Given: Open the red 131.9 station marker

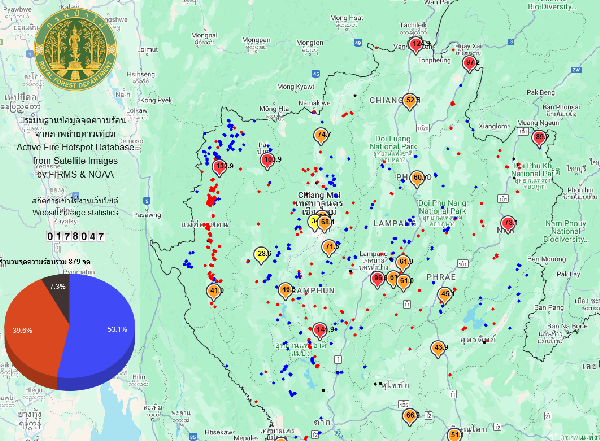Looking at the screenshot, I should pos(221,166).
